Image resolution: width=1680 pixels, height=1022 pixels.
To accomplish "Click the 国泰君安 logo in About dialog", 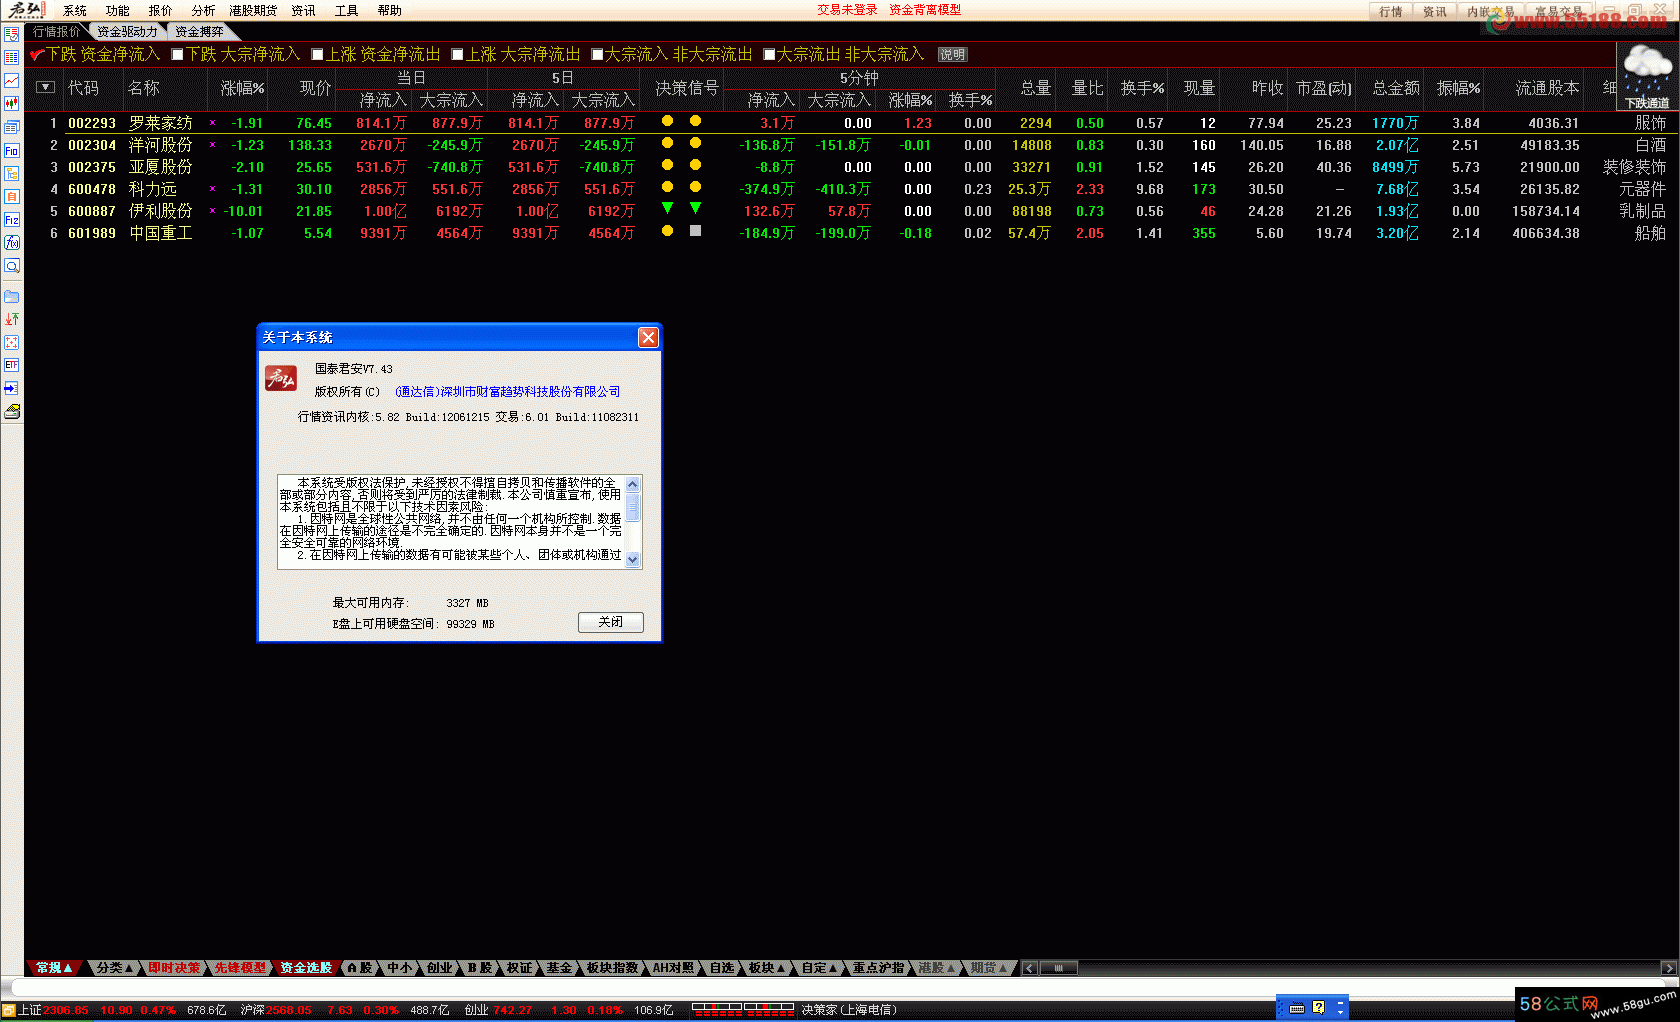I will click(x=281, y=379).
